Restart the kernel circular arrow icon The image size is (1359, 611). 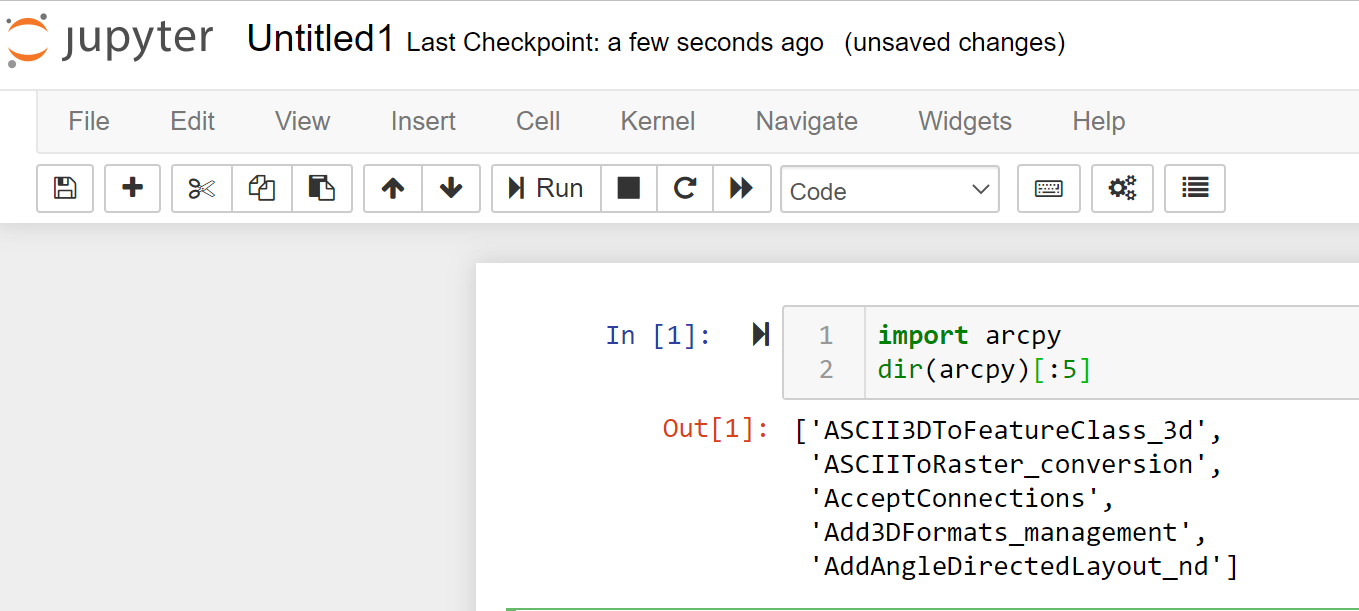pos(685,188)
